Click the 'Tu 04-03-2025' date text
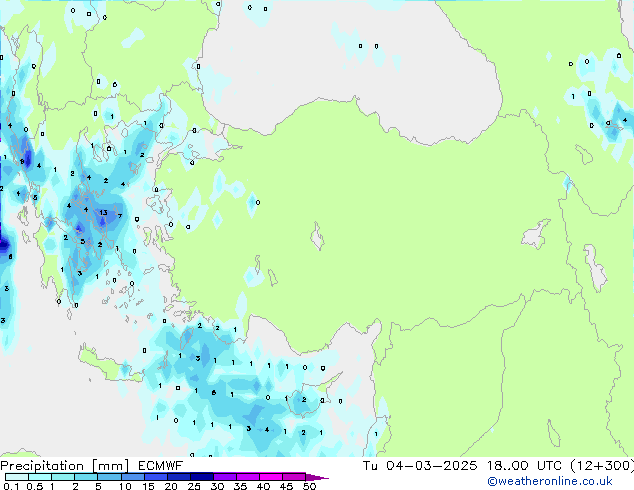Viewport: 634px width, 490px height. (420, 466)
